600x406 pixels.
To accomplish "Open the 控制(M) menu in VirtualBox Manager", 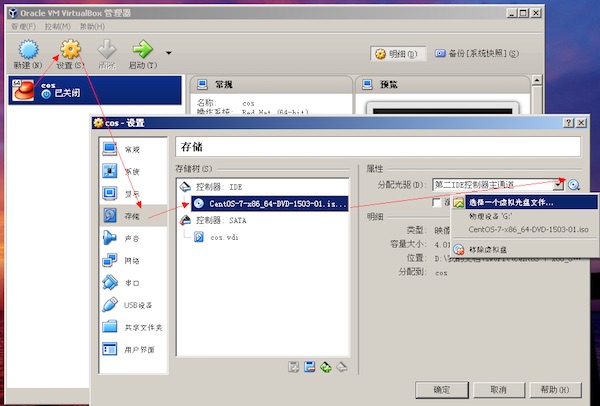I will pos(57,26).
